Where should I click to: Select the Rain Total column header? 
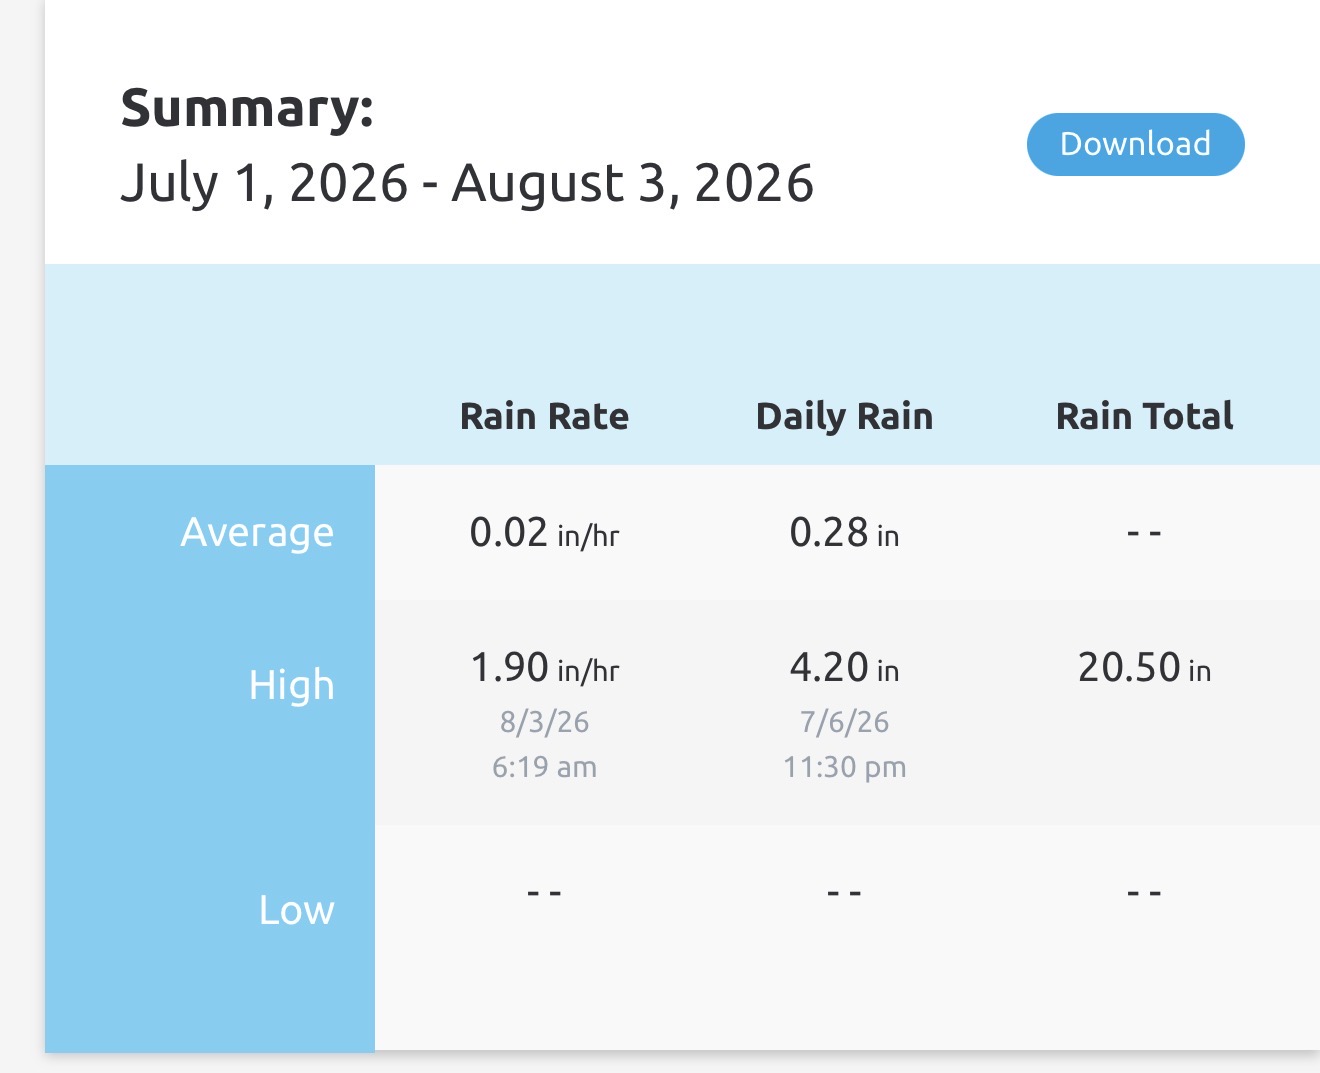coord(1144,416)
